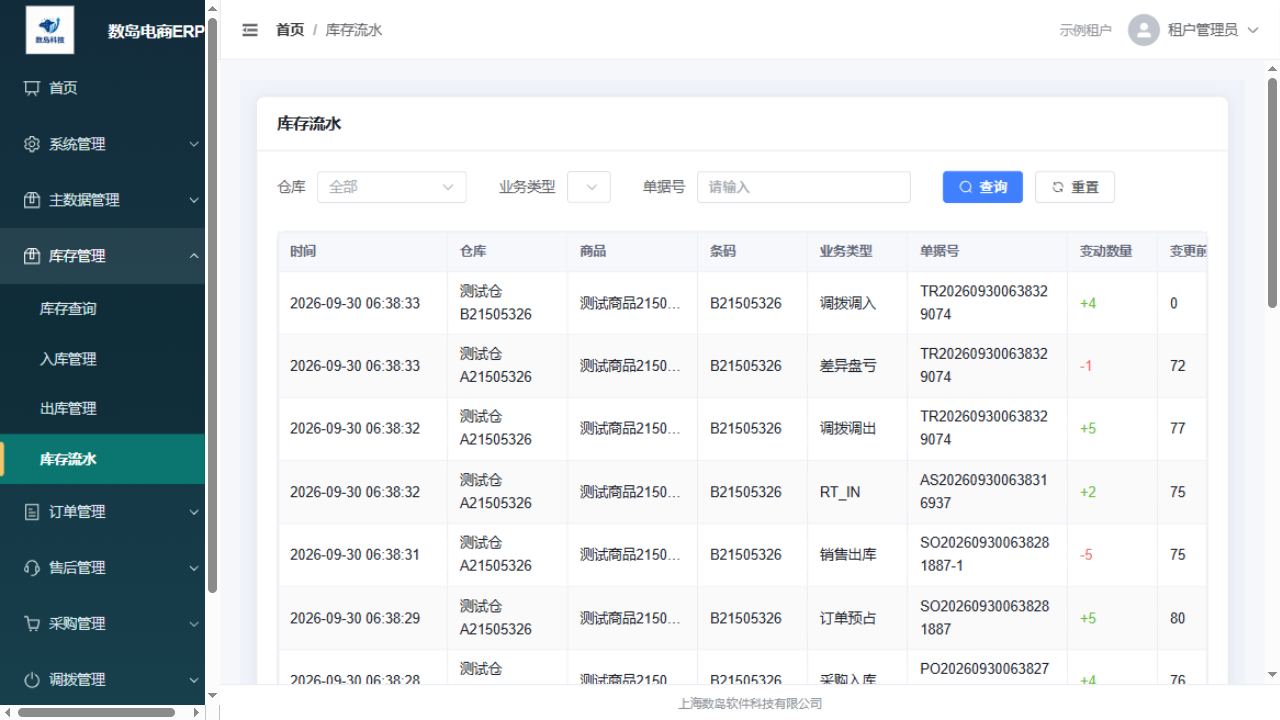Open the 业务类型 dropdown
The height and width of the screenshot is (720, 1280).
tap(589, 187)
